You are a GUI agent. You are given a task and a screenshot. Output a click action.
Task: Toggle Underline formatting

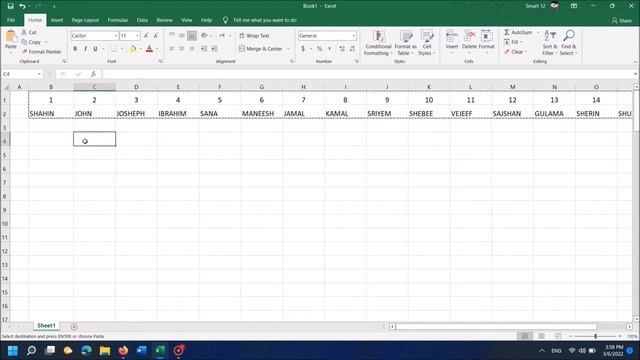tap(95, 49)
